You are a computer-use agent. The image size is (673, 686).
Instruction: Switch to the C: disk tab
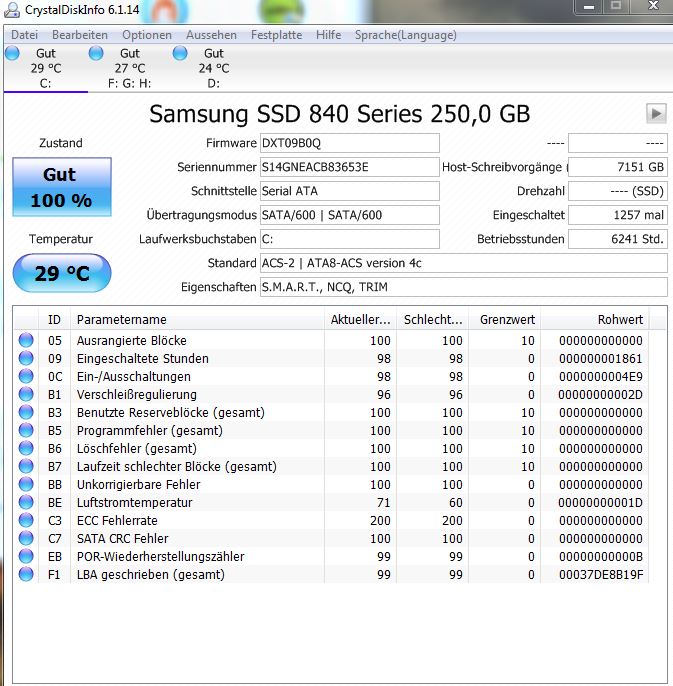tap(46, 68)
